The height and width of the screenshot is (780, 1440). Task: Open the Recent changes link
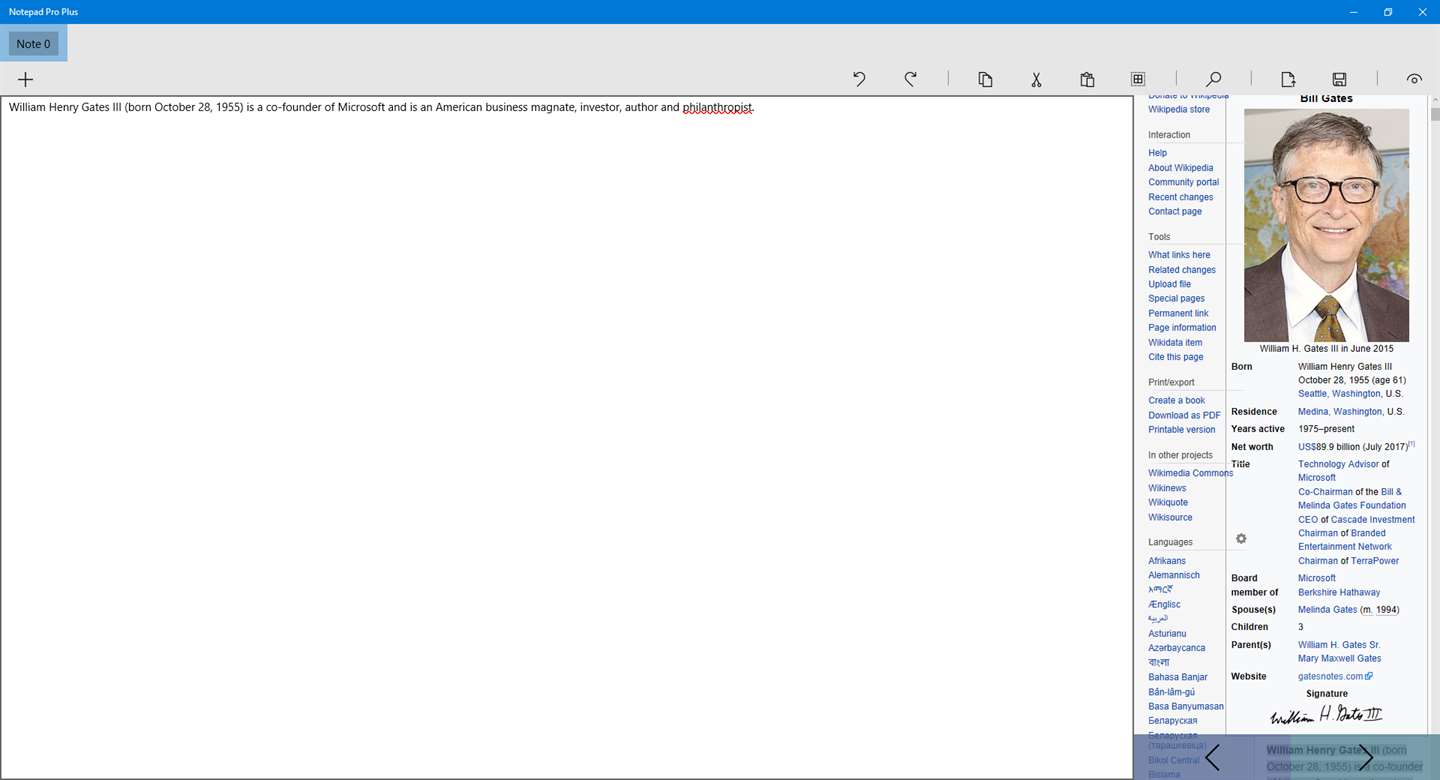(x=1180, y=197)
